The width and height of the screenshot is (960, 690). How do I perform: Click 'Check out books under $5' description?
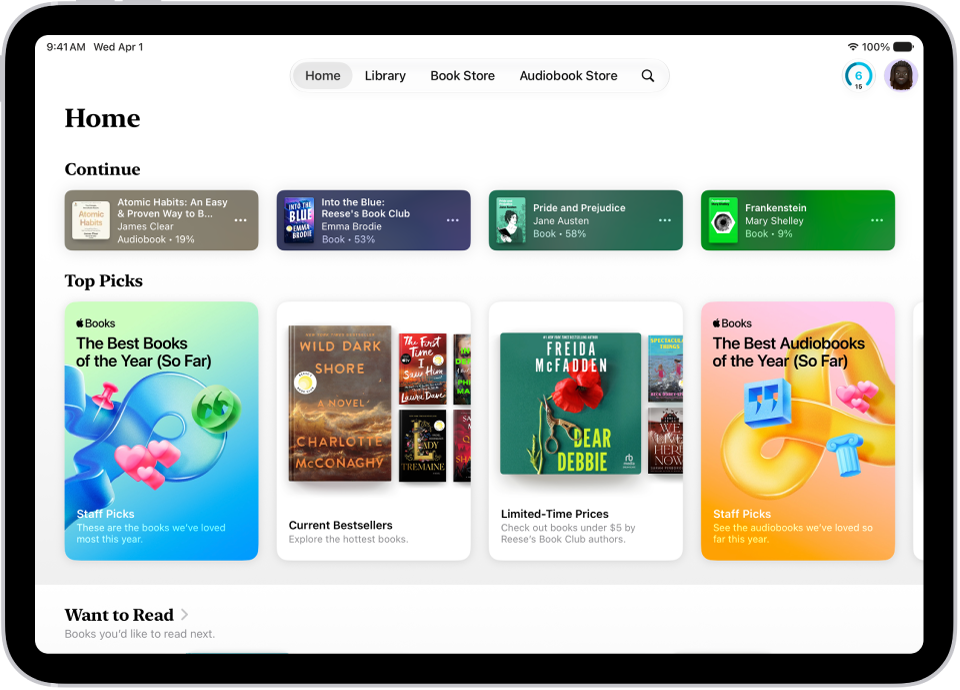point(568,533)
